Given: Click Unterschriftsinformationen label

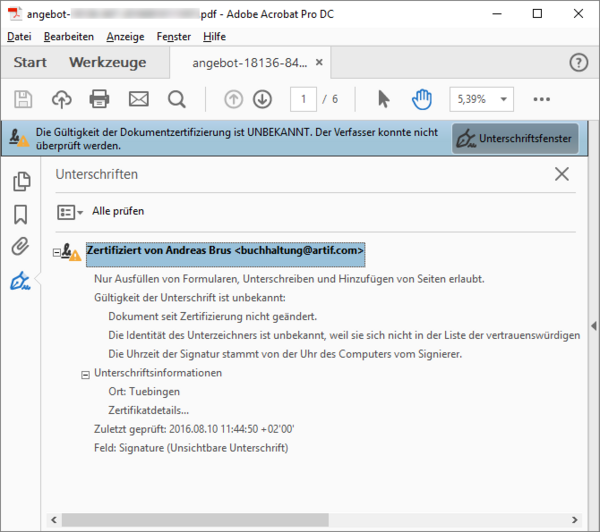Looking at the screenshot, I should [x=158, y=373].
